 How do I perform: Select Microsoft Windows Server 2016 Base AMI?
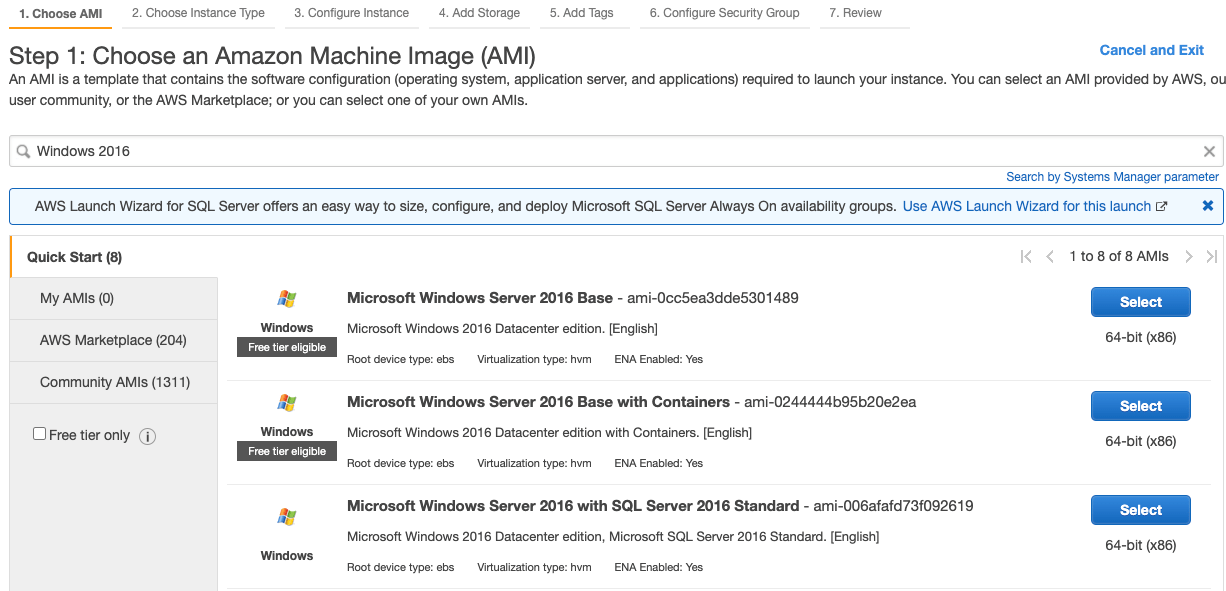[x=1140, y=302]
